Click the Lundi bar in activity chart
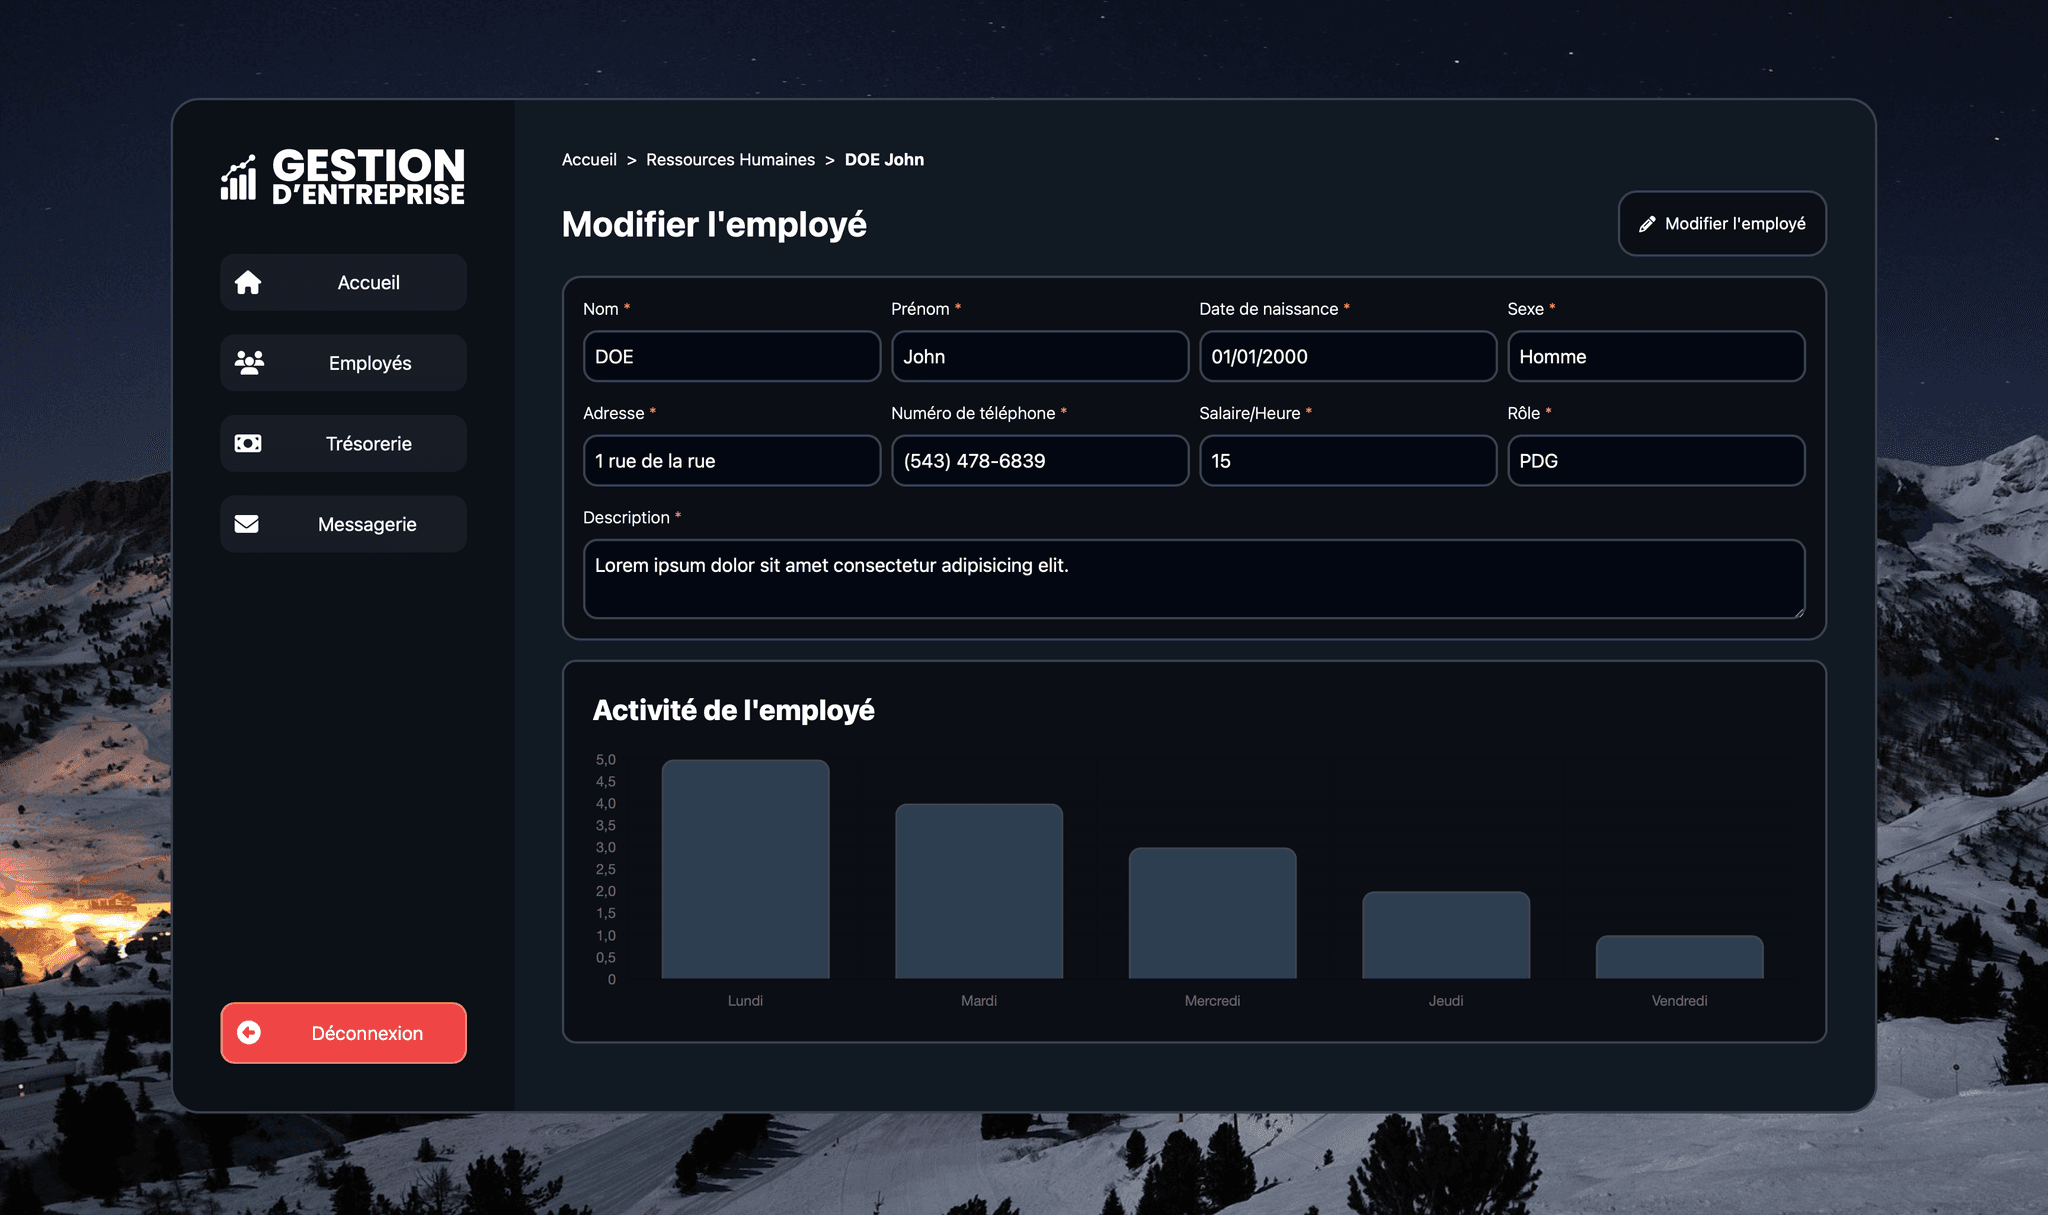 click(745, 869)
